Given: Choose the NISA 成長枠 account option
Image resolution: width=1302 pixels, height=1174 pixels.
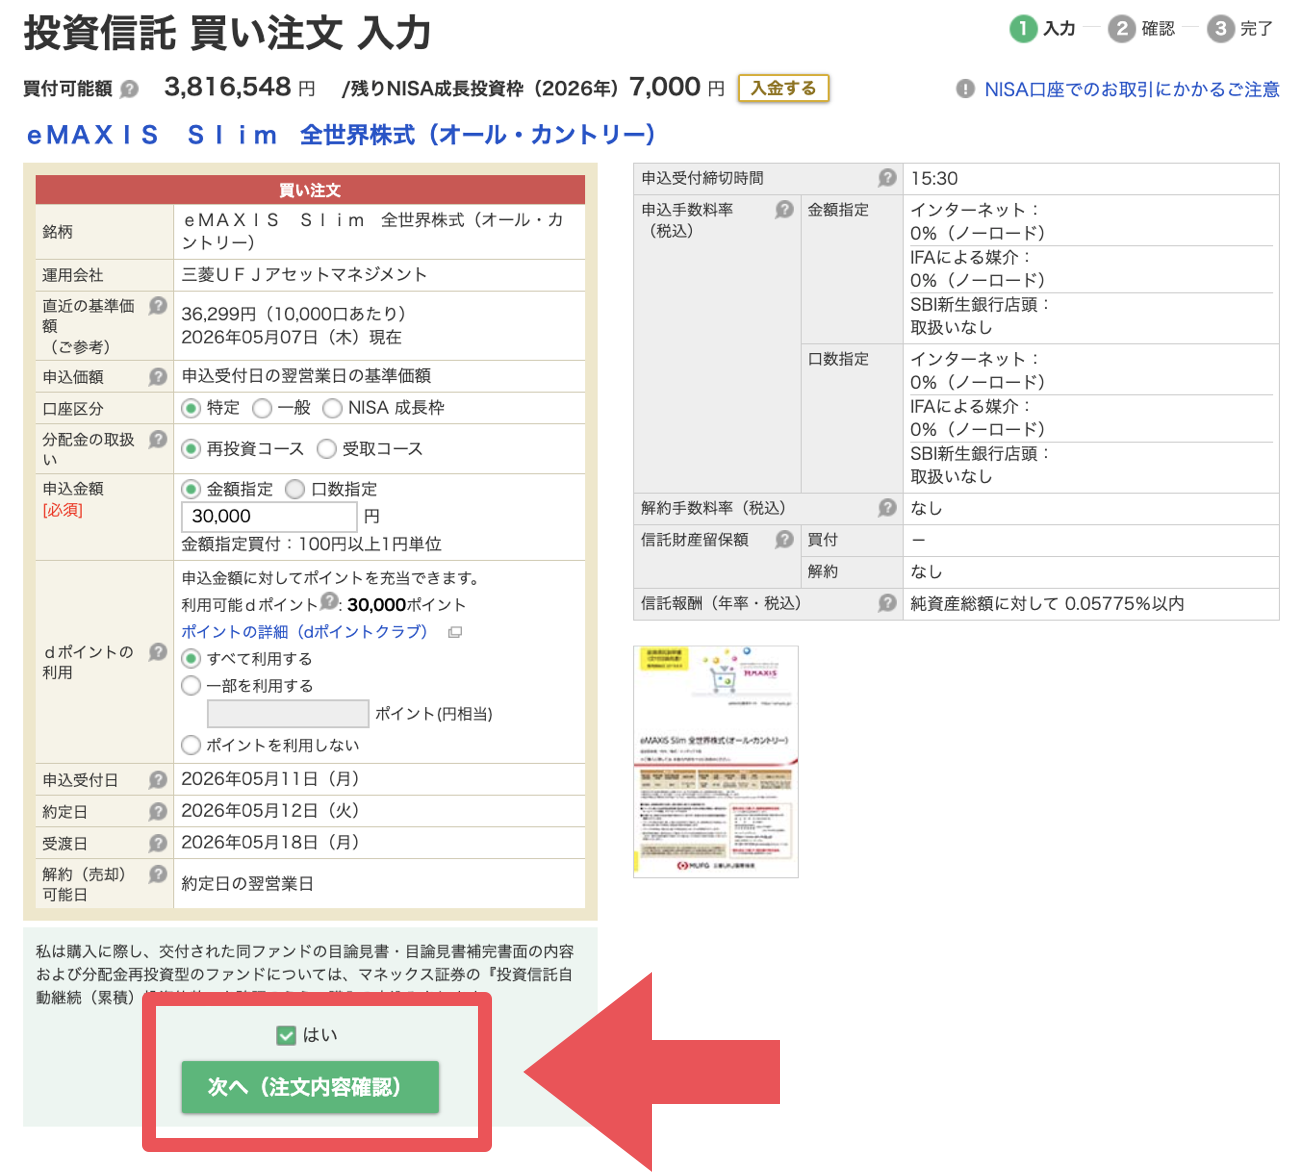Looking at the screenshot, I should click(333, 408).
